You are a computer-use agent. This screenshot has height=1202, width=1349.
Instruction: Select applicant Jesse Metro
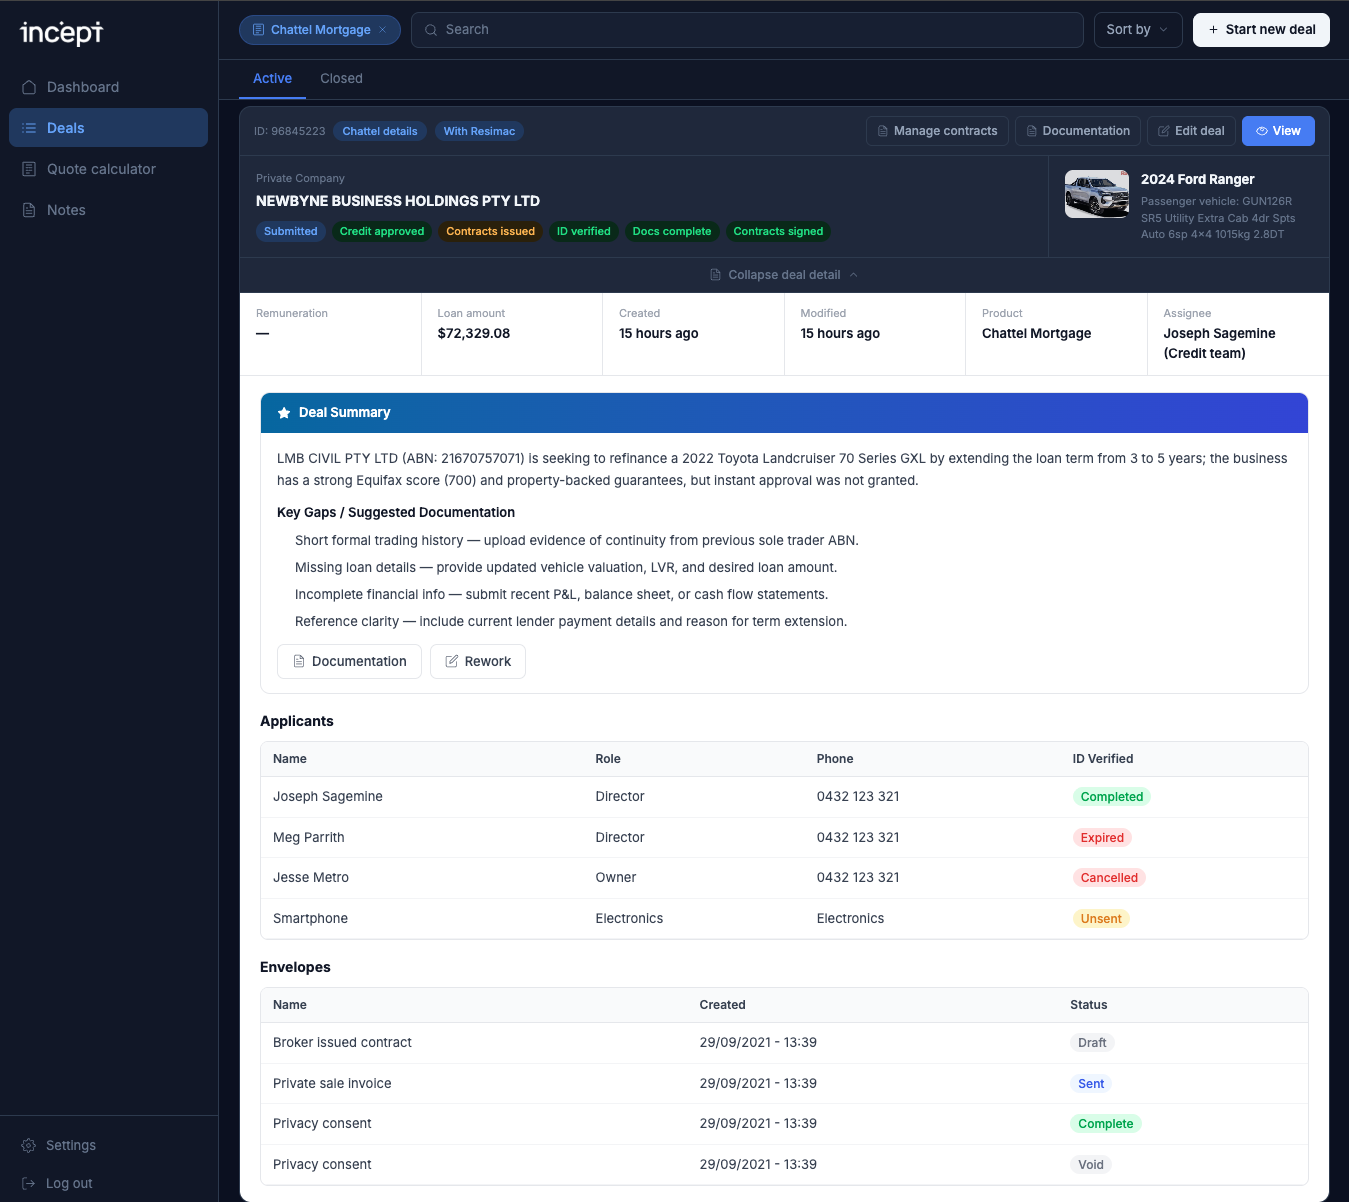(x=784, y=878)
